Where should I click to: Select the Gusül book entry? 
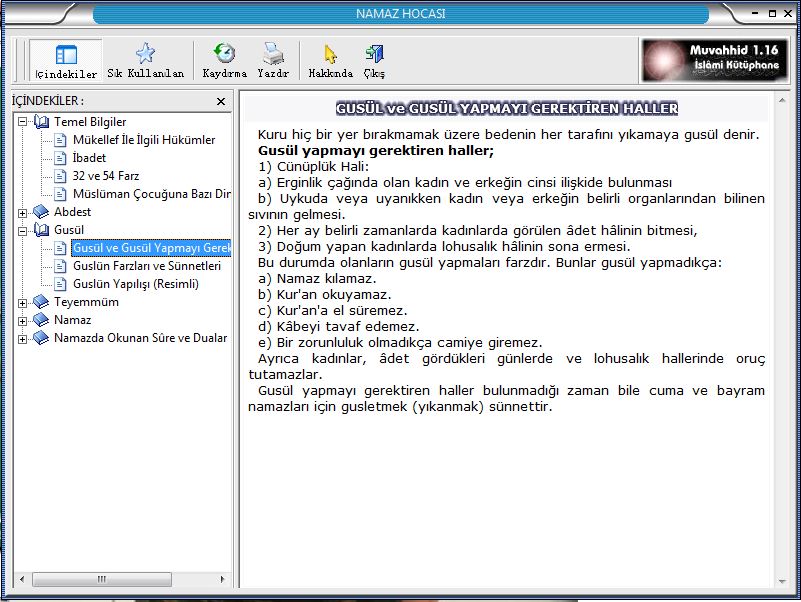[69, 229]
